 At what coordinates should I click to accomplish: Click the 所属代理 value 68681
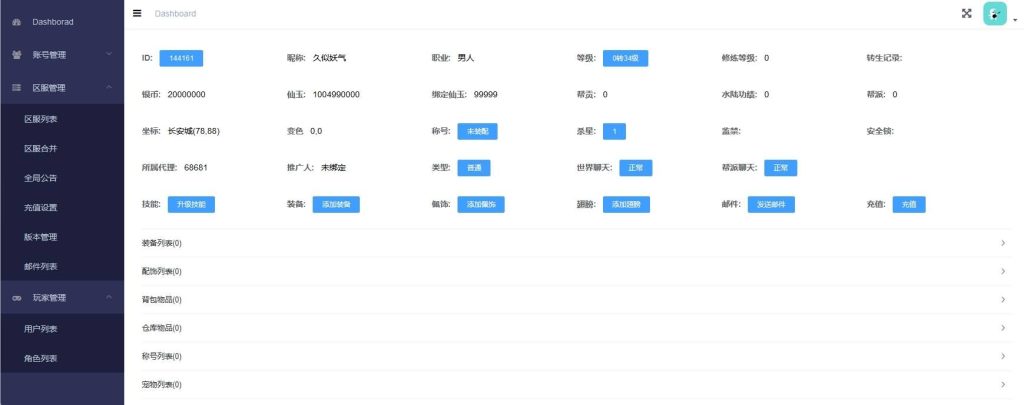tap(196, 168)
